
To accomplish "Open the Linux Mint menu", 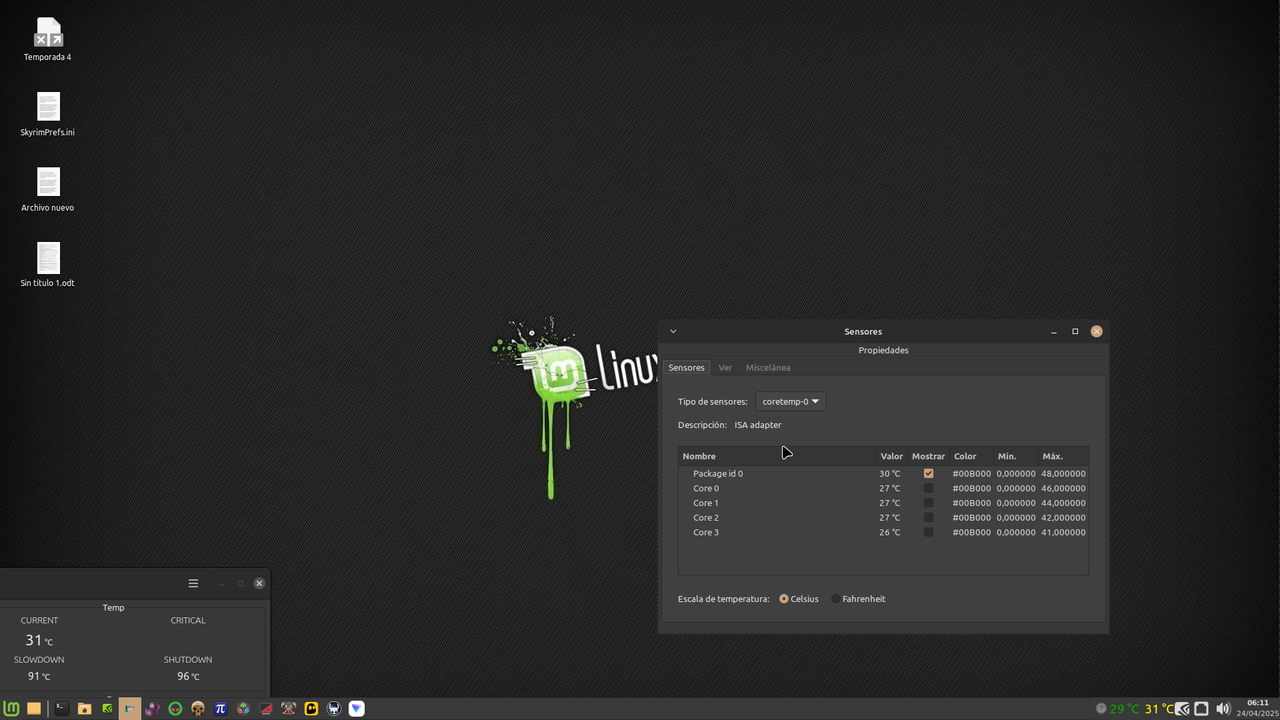I will point(10,708).
